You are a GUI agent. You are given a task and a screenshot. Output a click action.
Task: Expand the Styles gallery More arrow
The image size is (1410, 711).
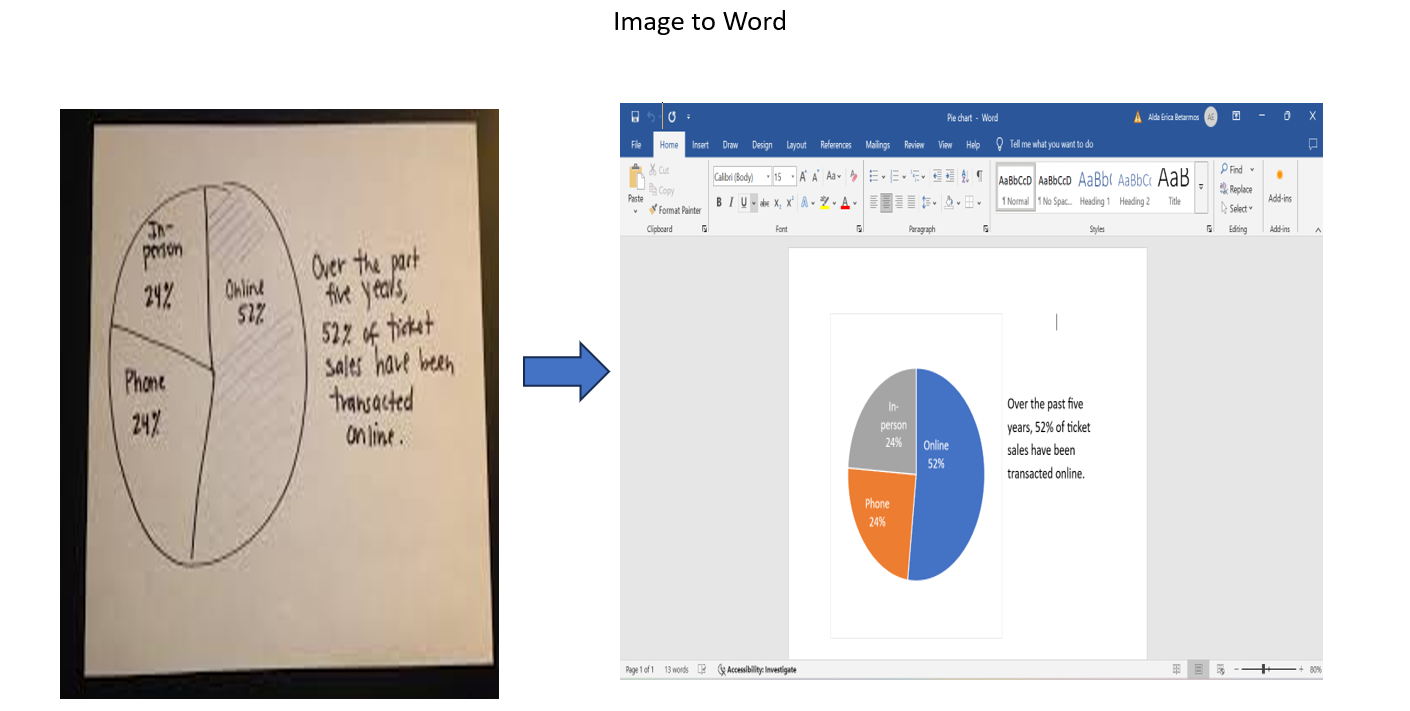(1201, 187)
